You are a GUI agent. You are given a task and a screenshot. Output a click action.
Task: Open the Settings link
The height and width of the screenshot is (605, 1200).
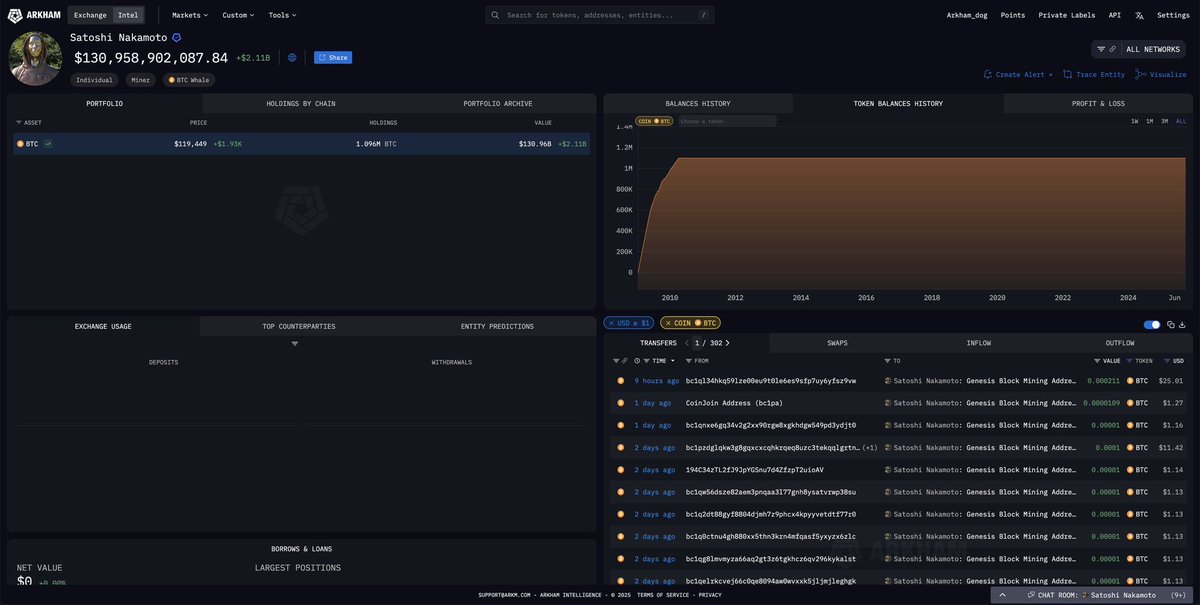[x=1173, y=15]
